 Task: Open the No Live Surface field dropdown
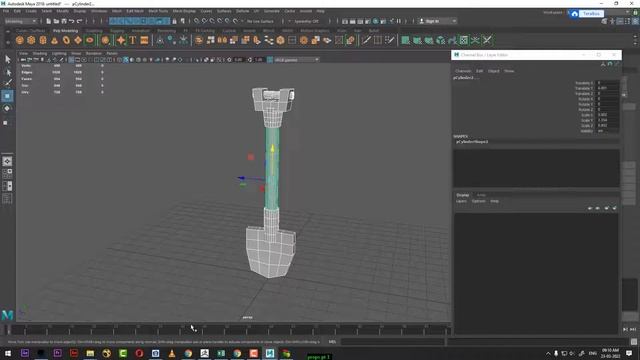click(x=260, y=21)
